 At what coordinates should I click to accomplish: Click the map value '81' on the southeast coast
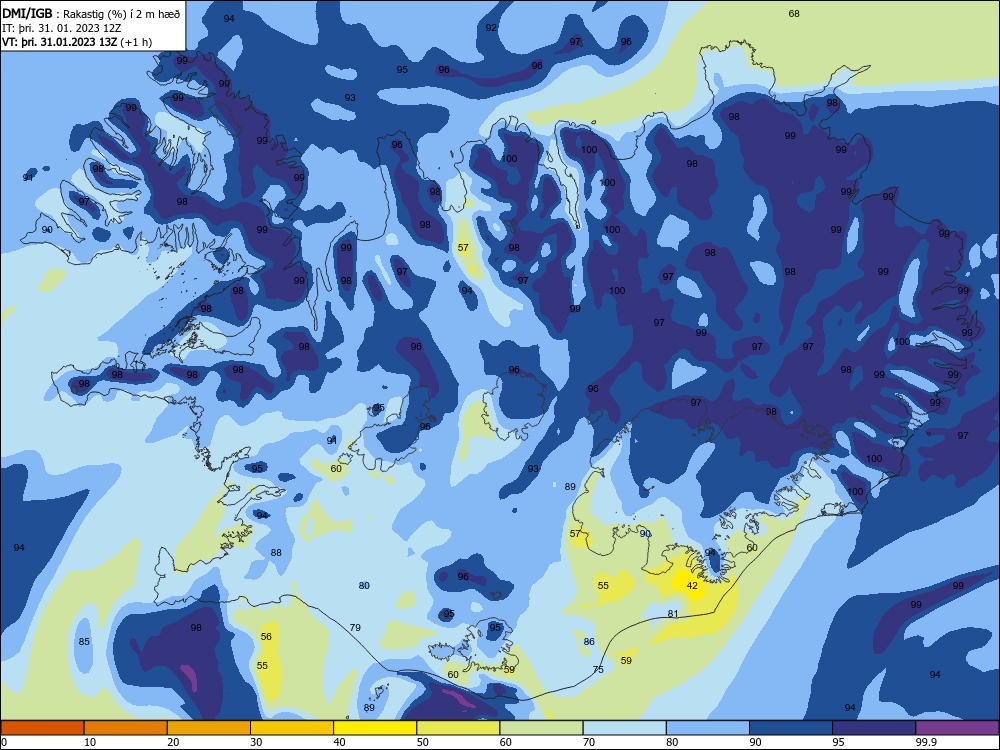(673, 614)
